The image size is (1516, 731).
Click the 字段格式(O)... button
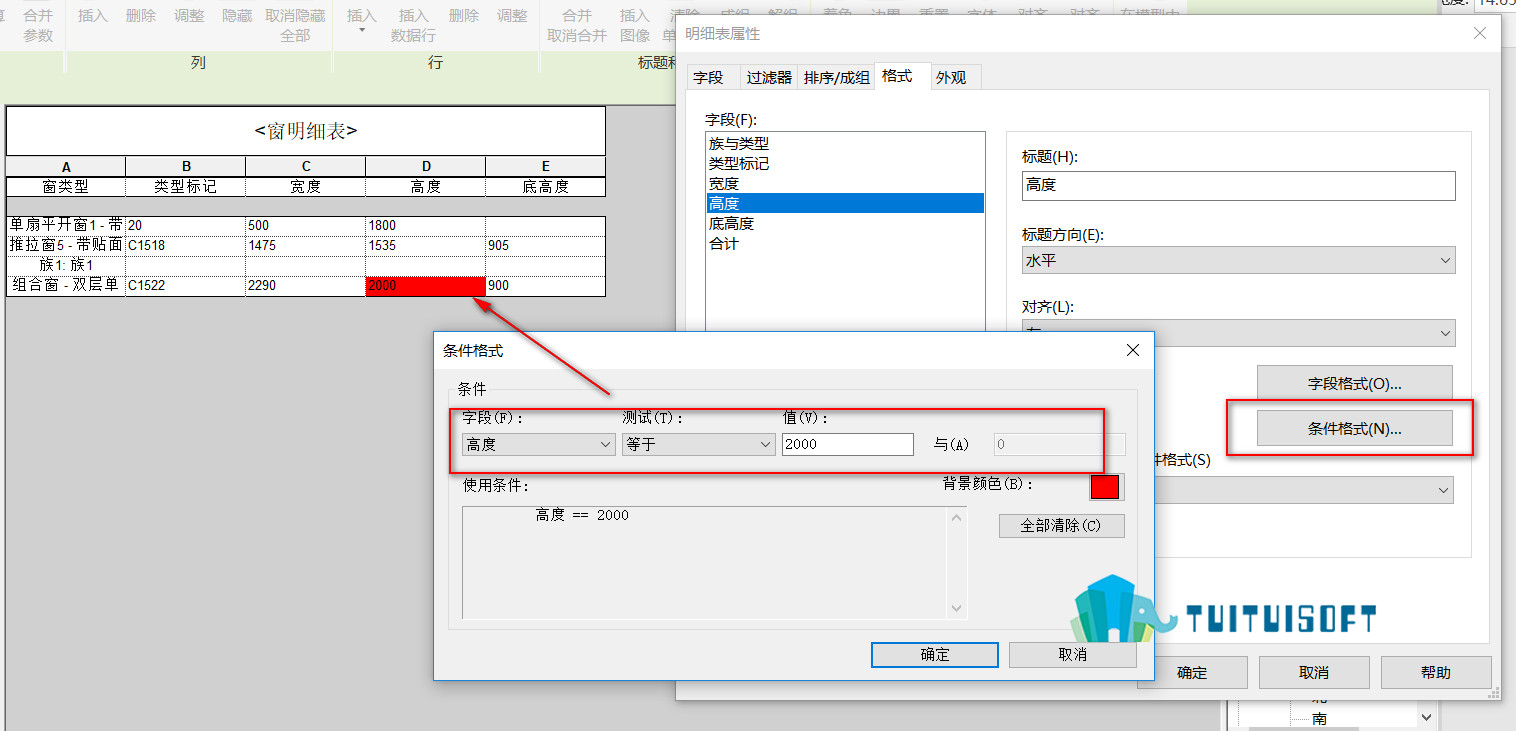(x=1354, y=383)
